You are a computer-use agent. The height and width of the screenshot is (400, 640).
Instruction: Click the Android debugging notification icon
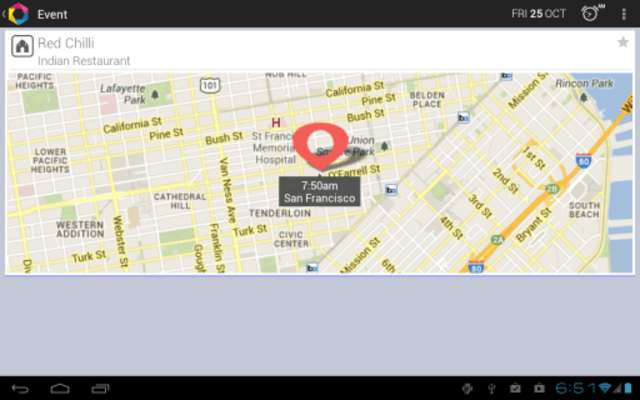(467, 388)
